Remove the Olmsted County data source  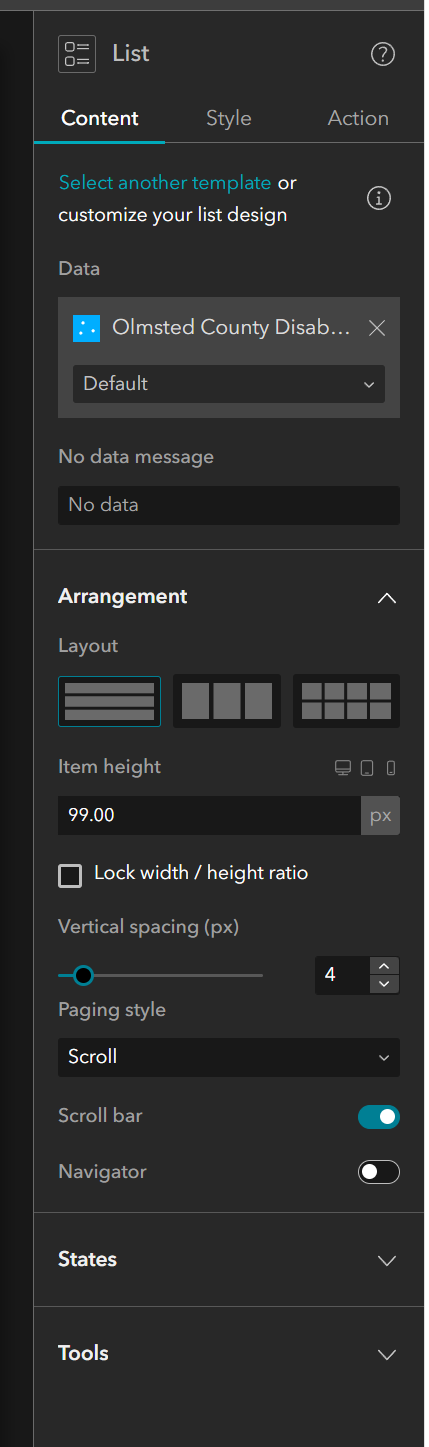tap(377, 327)
